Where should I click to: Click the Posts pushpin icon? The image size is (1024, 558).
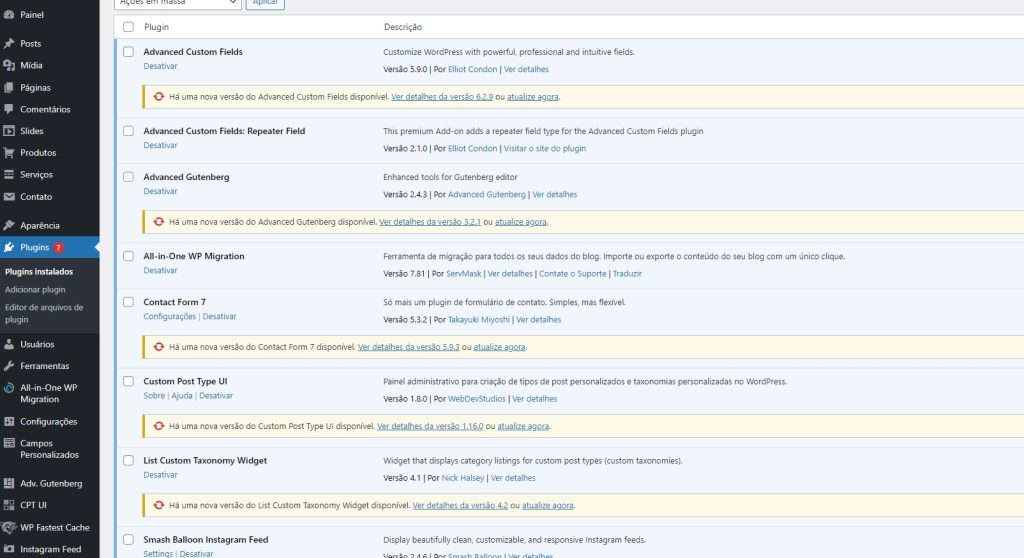point(8,43)
